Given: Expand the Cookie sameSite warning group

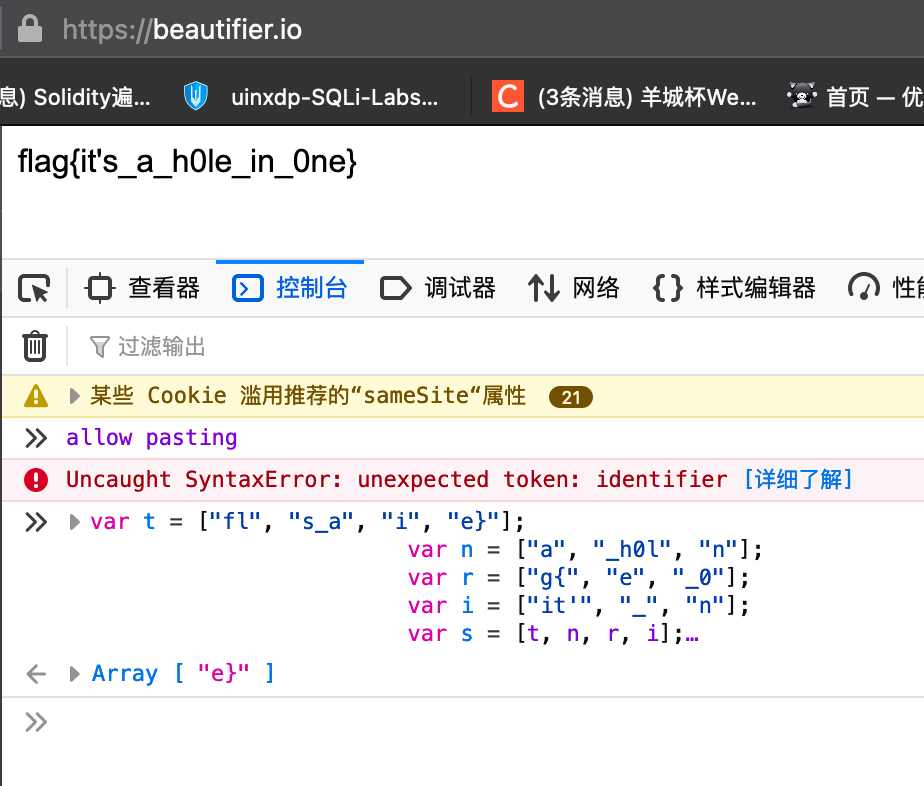Looking at the screenshot, I should pyautogui.click(x=75, y=396).
